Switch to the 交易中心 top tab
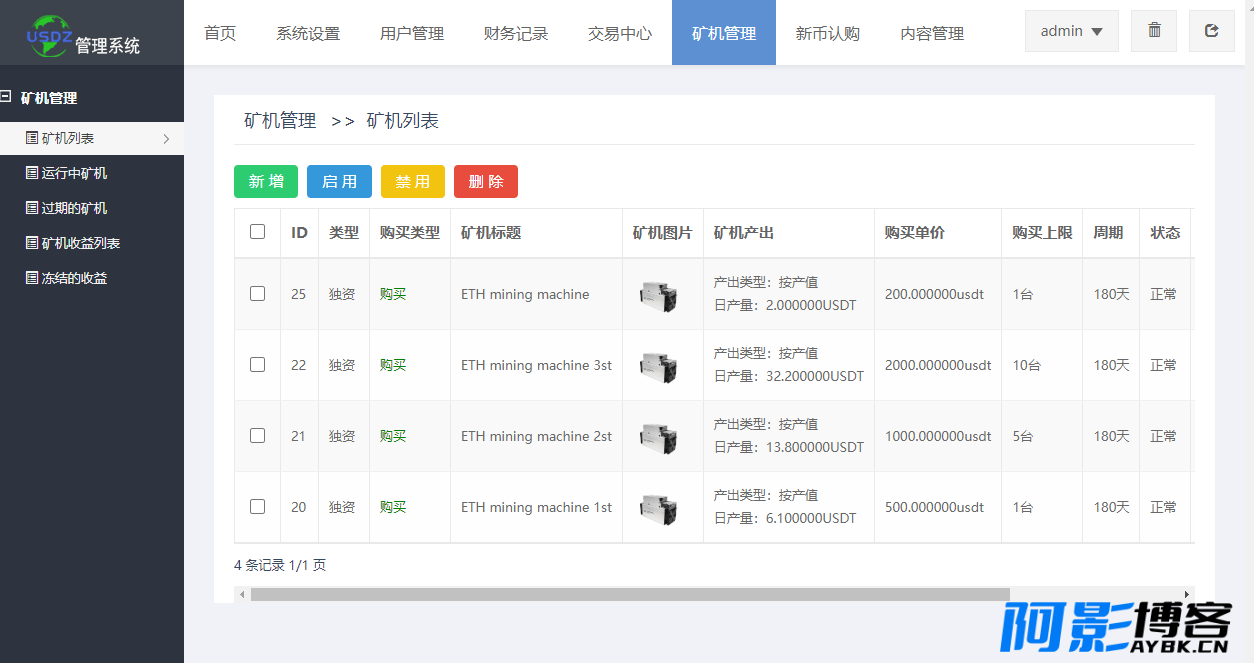The image size is (1254, 663). [620, 33]
